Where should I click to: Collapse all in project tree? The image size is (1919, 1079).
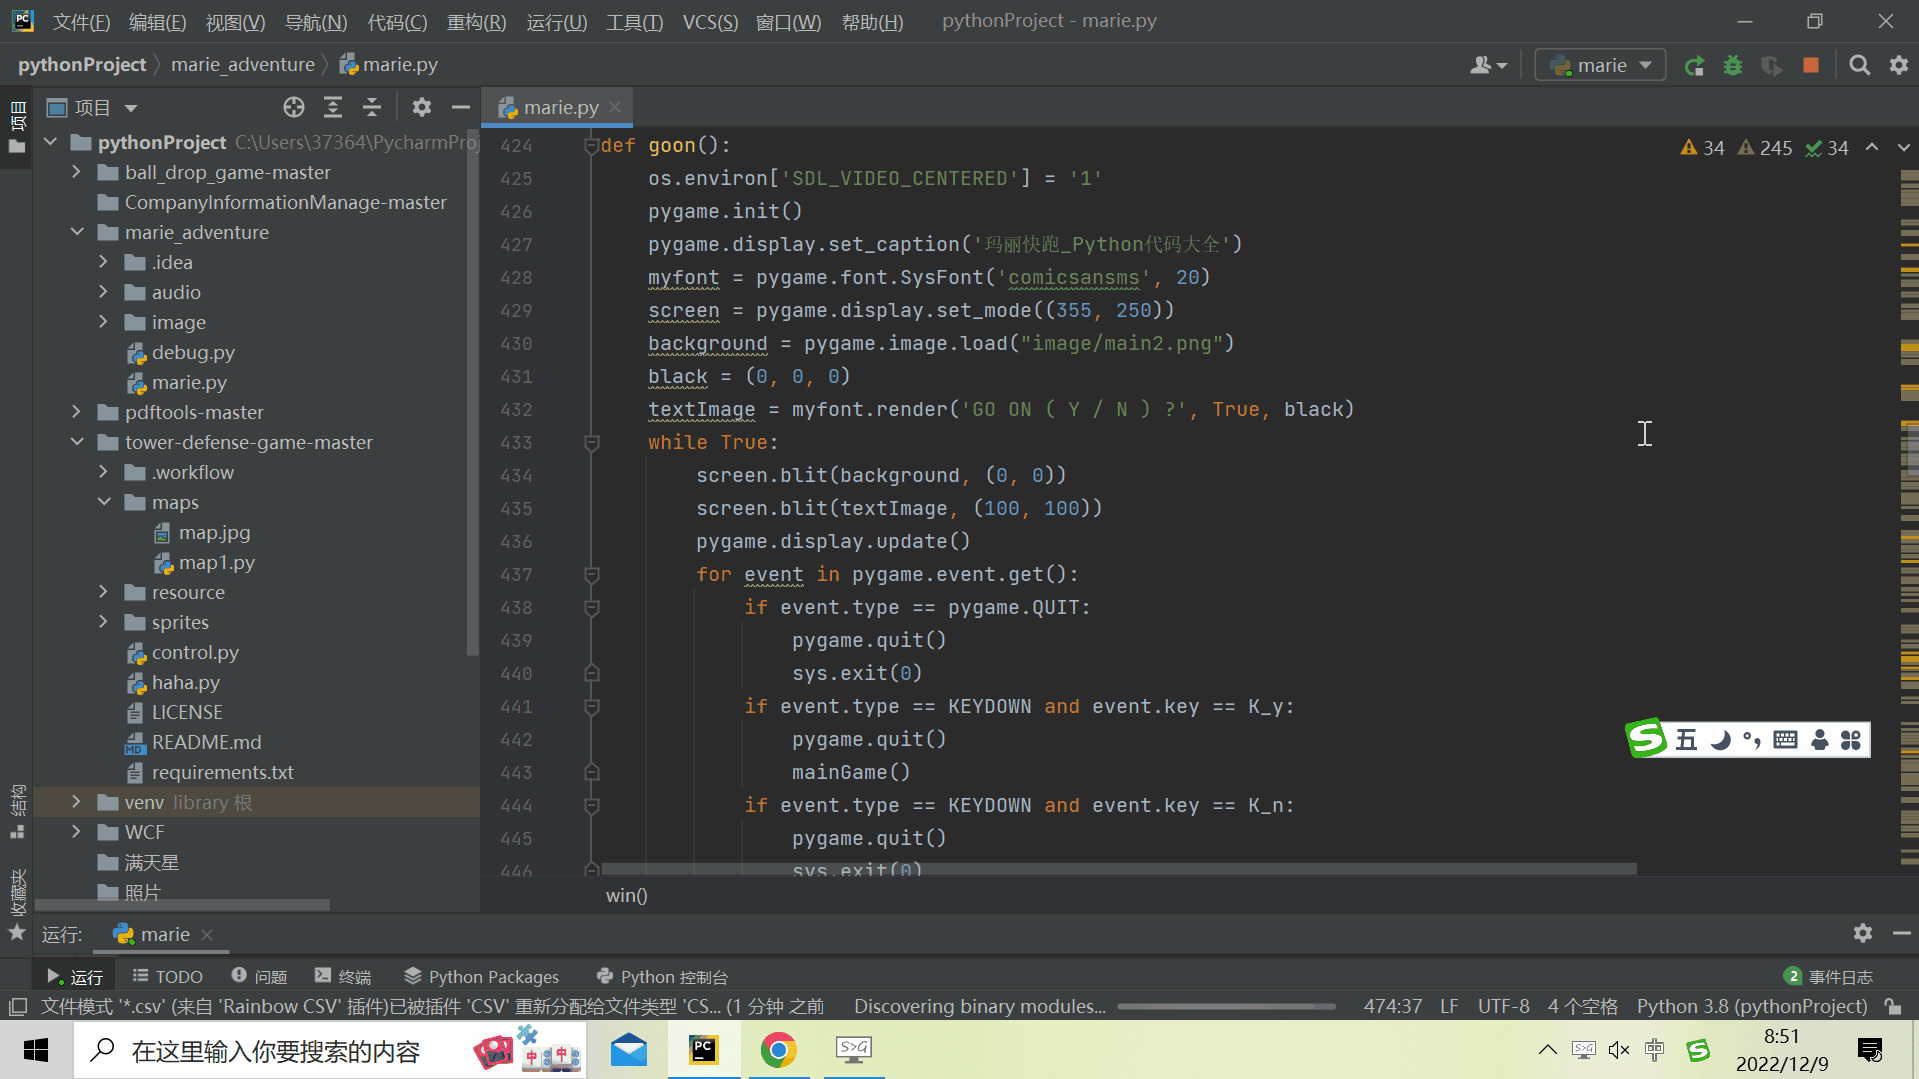tap(372, 107)
